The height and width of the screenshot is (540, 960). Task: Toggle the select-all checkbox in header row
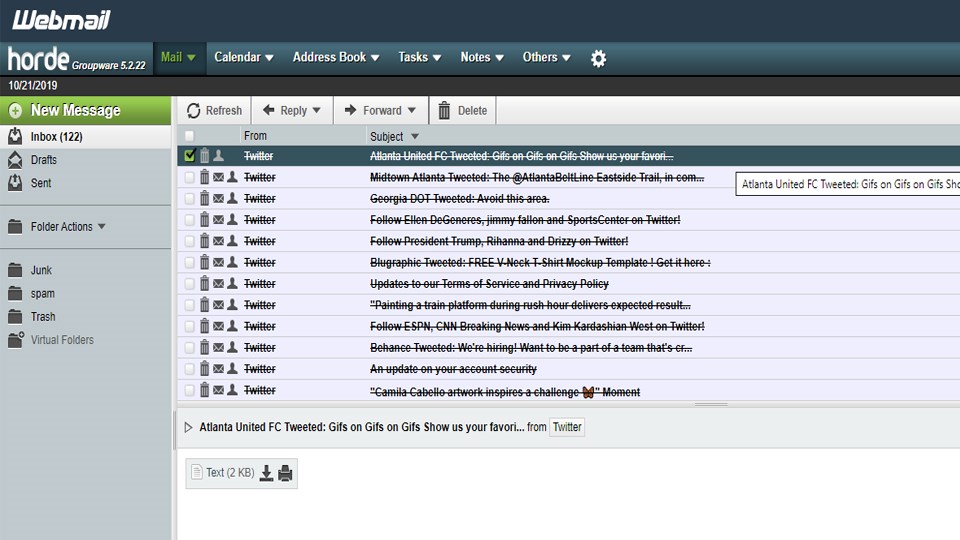point(190,136)
